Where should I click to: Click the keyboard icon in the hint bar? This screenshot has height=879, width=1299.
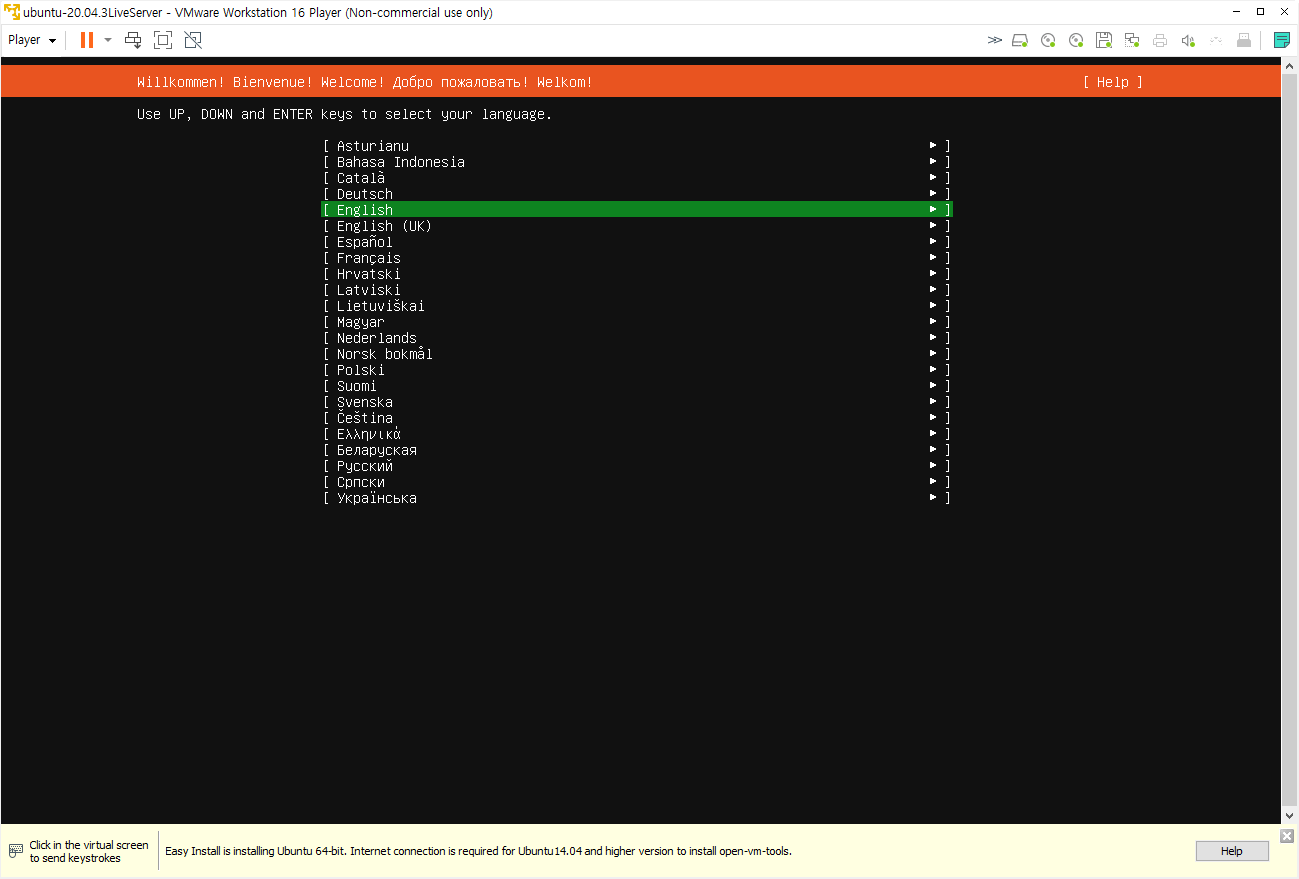coord(16,851)
